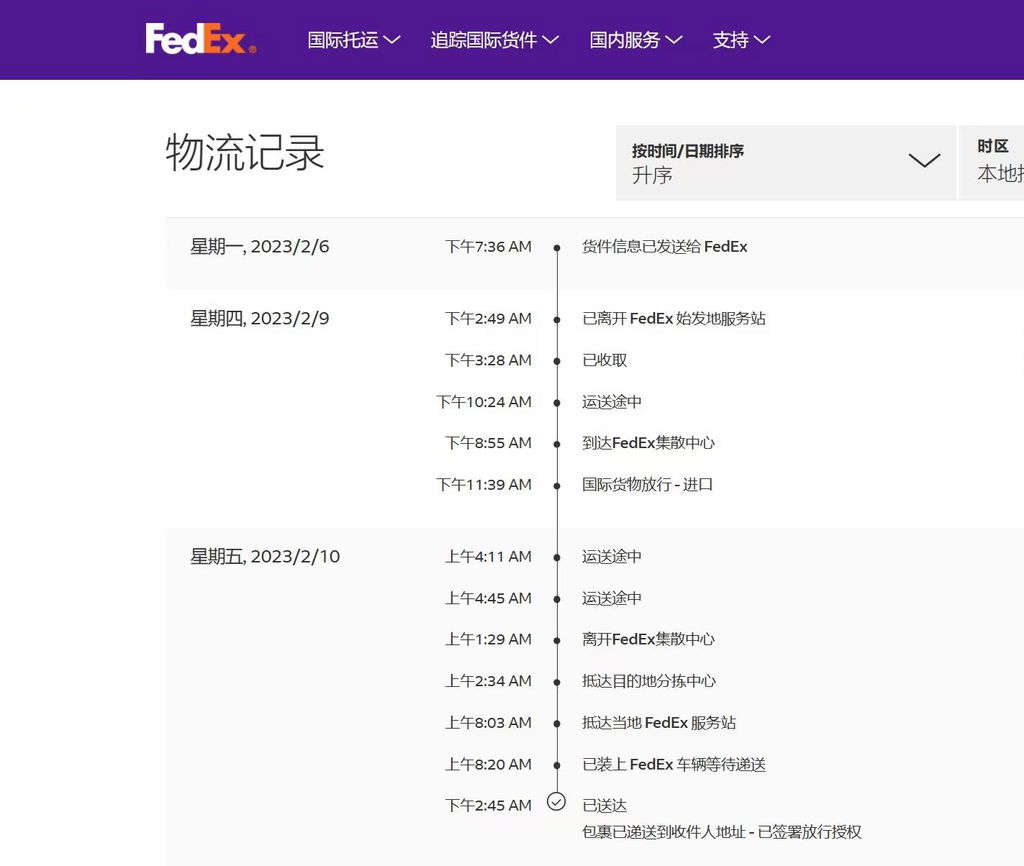Click the timeline dot for 离开FedEx集散中心
The image size is (1024, 866).
pos(557,641)
